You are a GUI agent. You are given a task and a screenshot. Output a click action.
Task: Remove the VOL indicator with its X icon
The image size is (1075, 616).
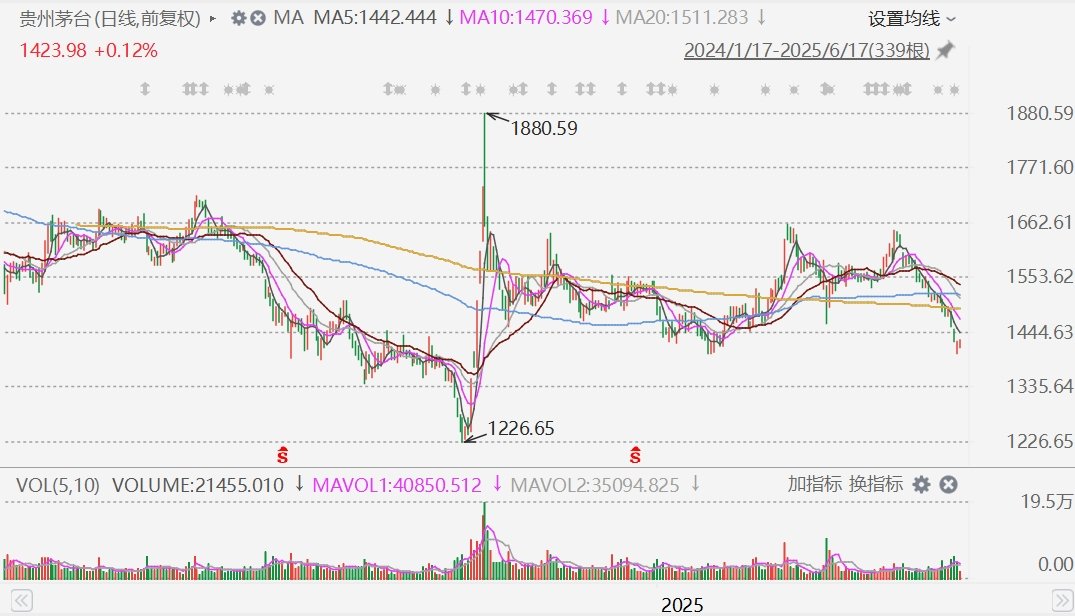(948, 485)
